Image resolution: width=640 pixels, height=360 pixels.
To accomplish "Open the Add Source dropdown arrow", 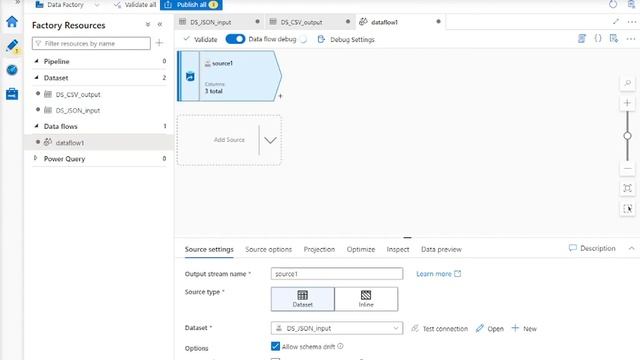I will coord(270,140).
